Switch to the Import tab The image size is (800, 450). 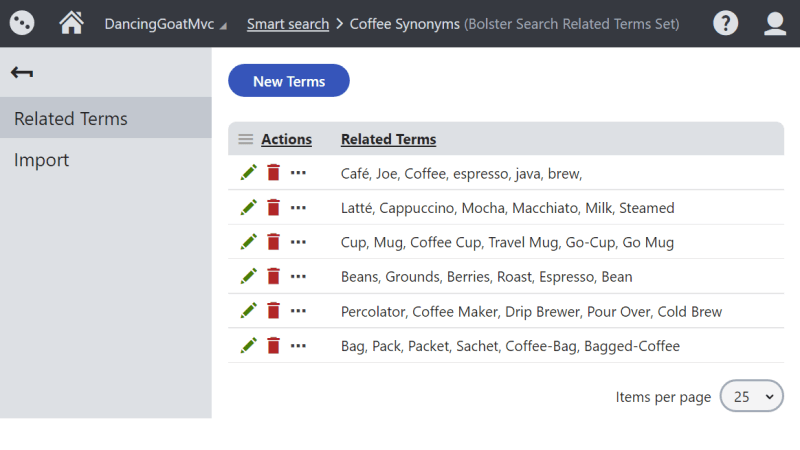pyautogui.click(x=42, y=160)
